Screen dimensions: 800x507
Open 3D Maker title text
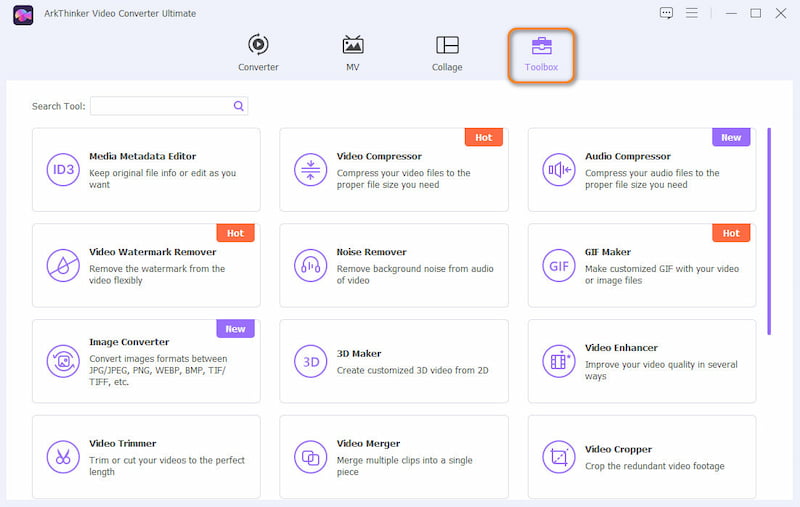coord(359,353)
